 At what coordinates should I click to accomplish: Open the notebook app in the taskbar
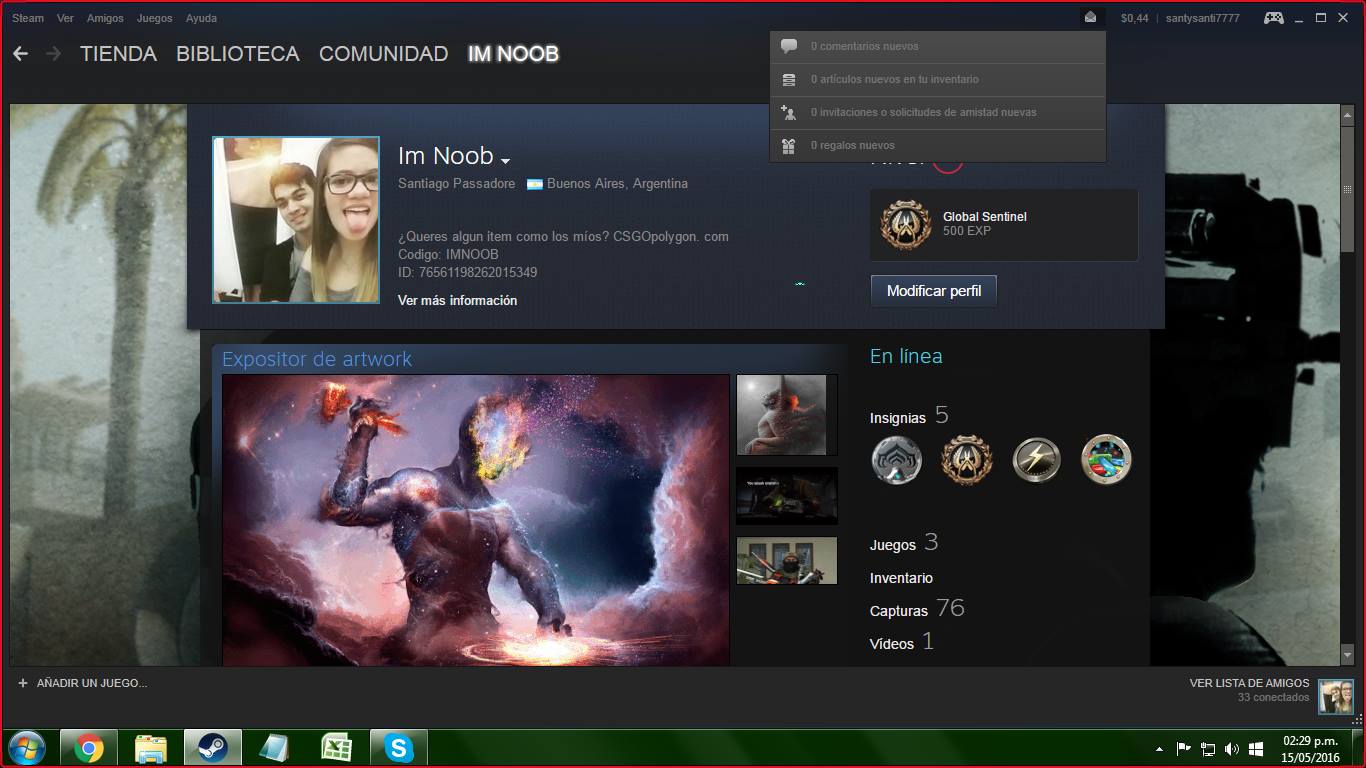[275, 748]
